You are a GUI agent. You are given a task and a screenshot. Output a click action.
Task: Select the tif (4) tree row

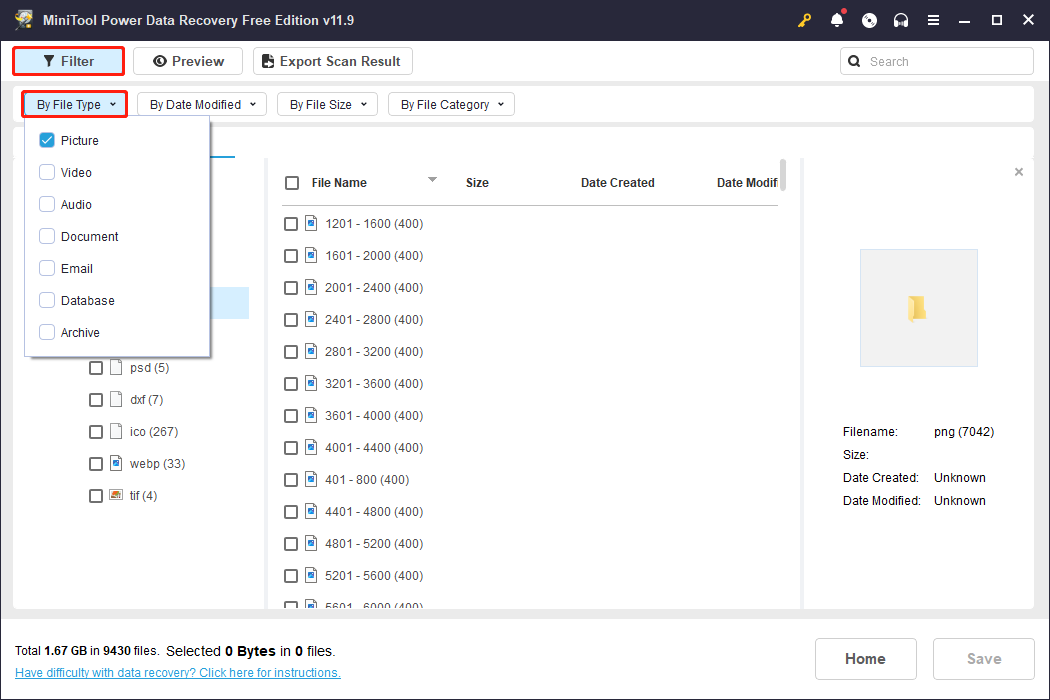[143, 496]
